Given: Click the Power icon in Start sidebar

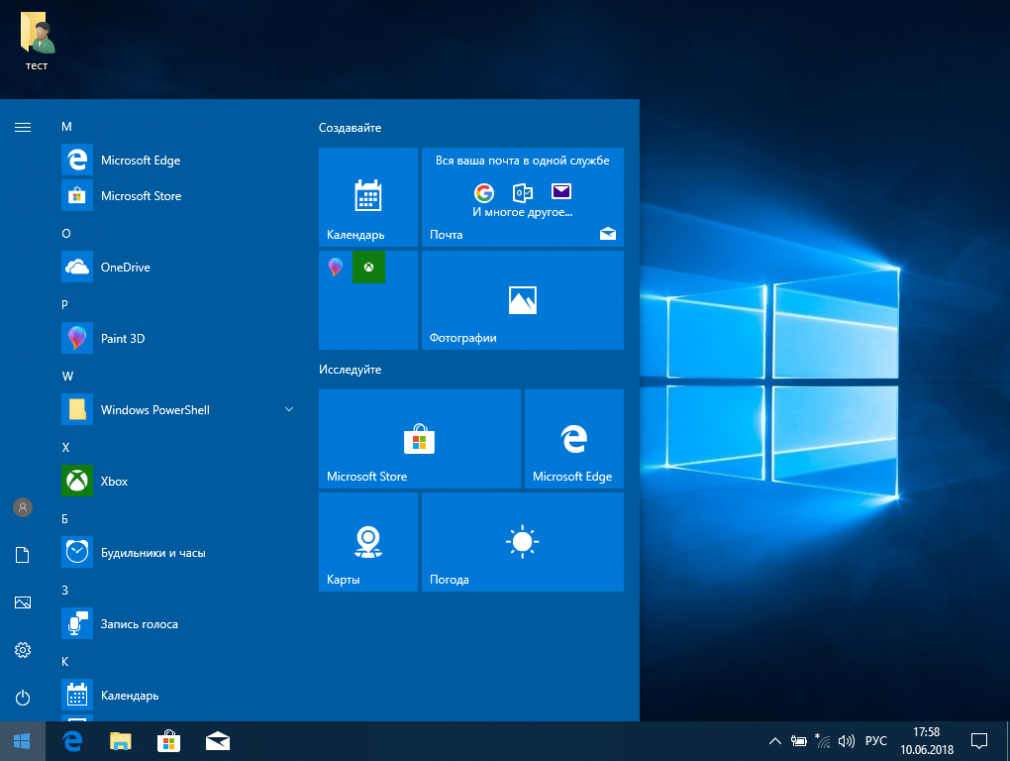Looking at the screenshot, I should coord(23,698).
